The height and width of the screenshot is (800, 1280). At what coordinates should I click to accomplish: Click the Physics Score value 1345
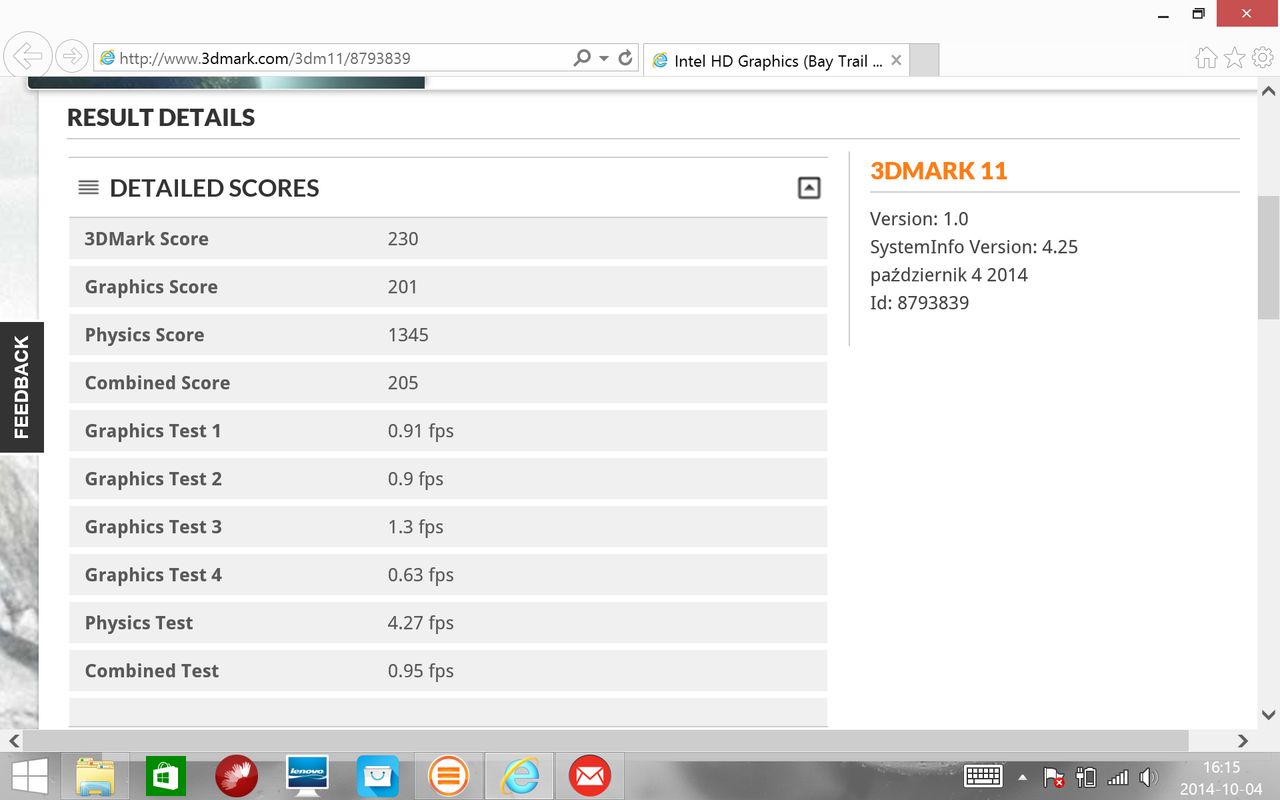click(x=408, y=335)
